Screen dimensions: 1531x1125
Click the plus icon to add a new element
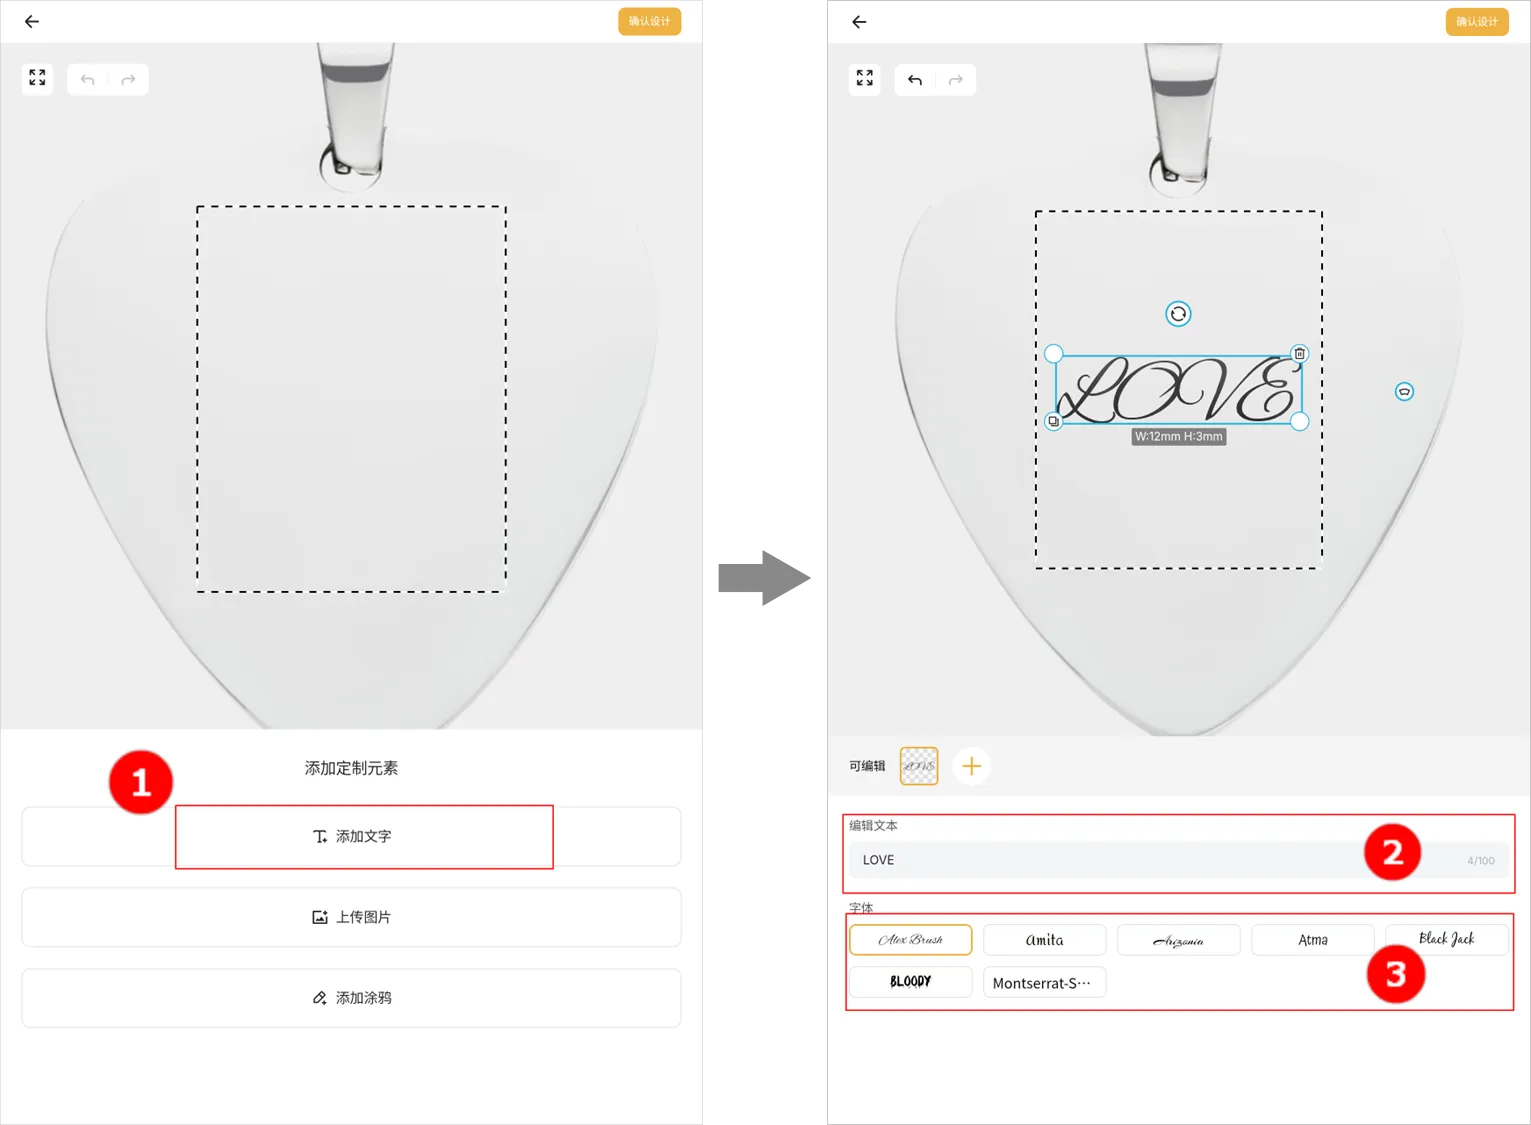click(x=971, y=766)
